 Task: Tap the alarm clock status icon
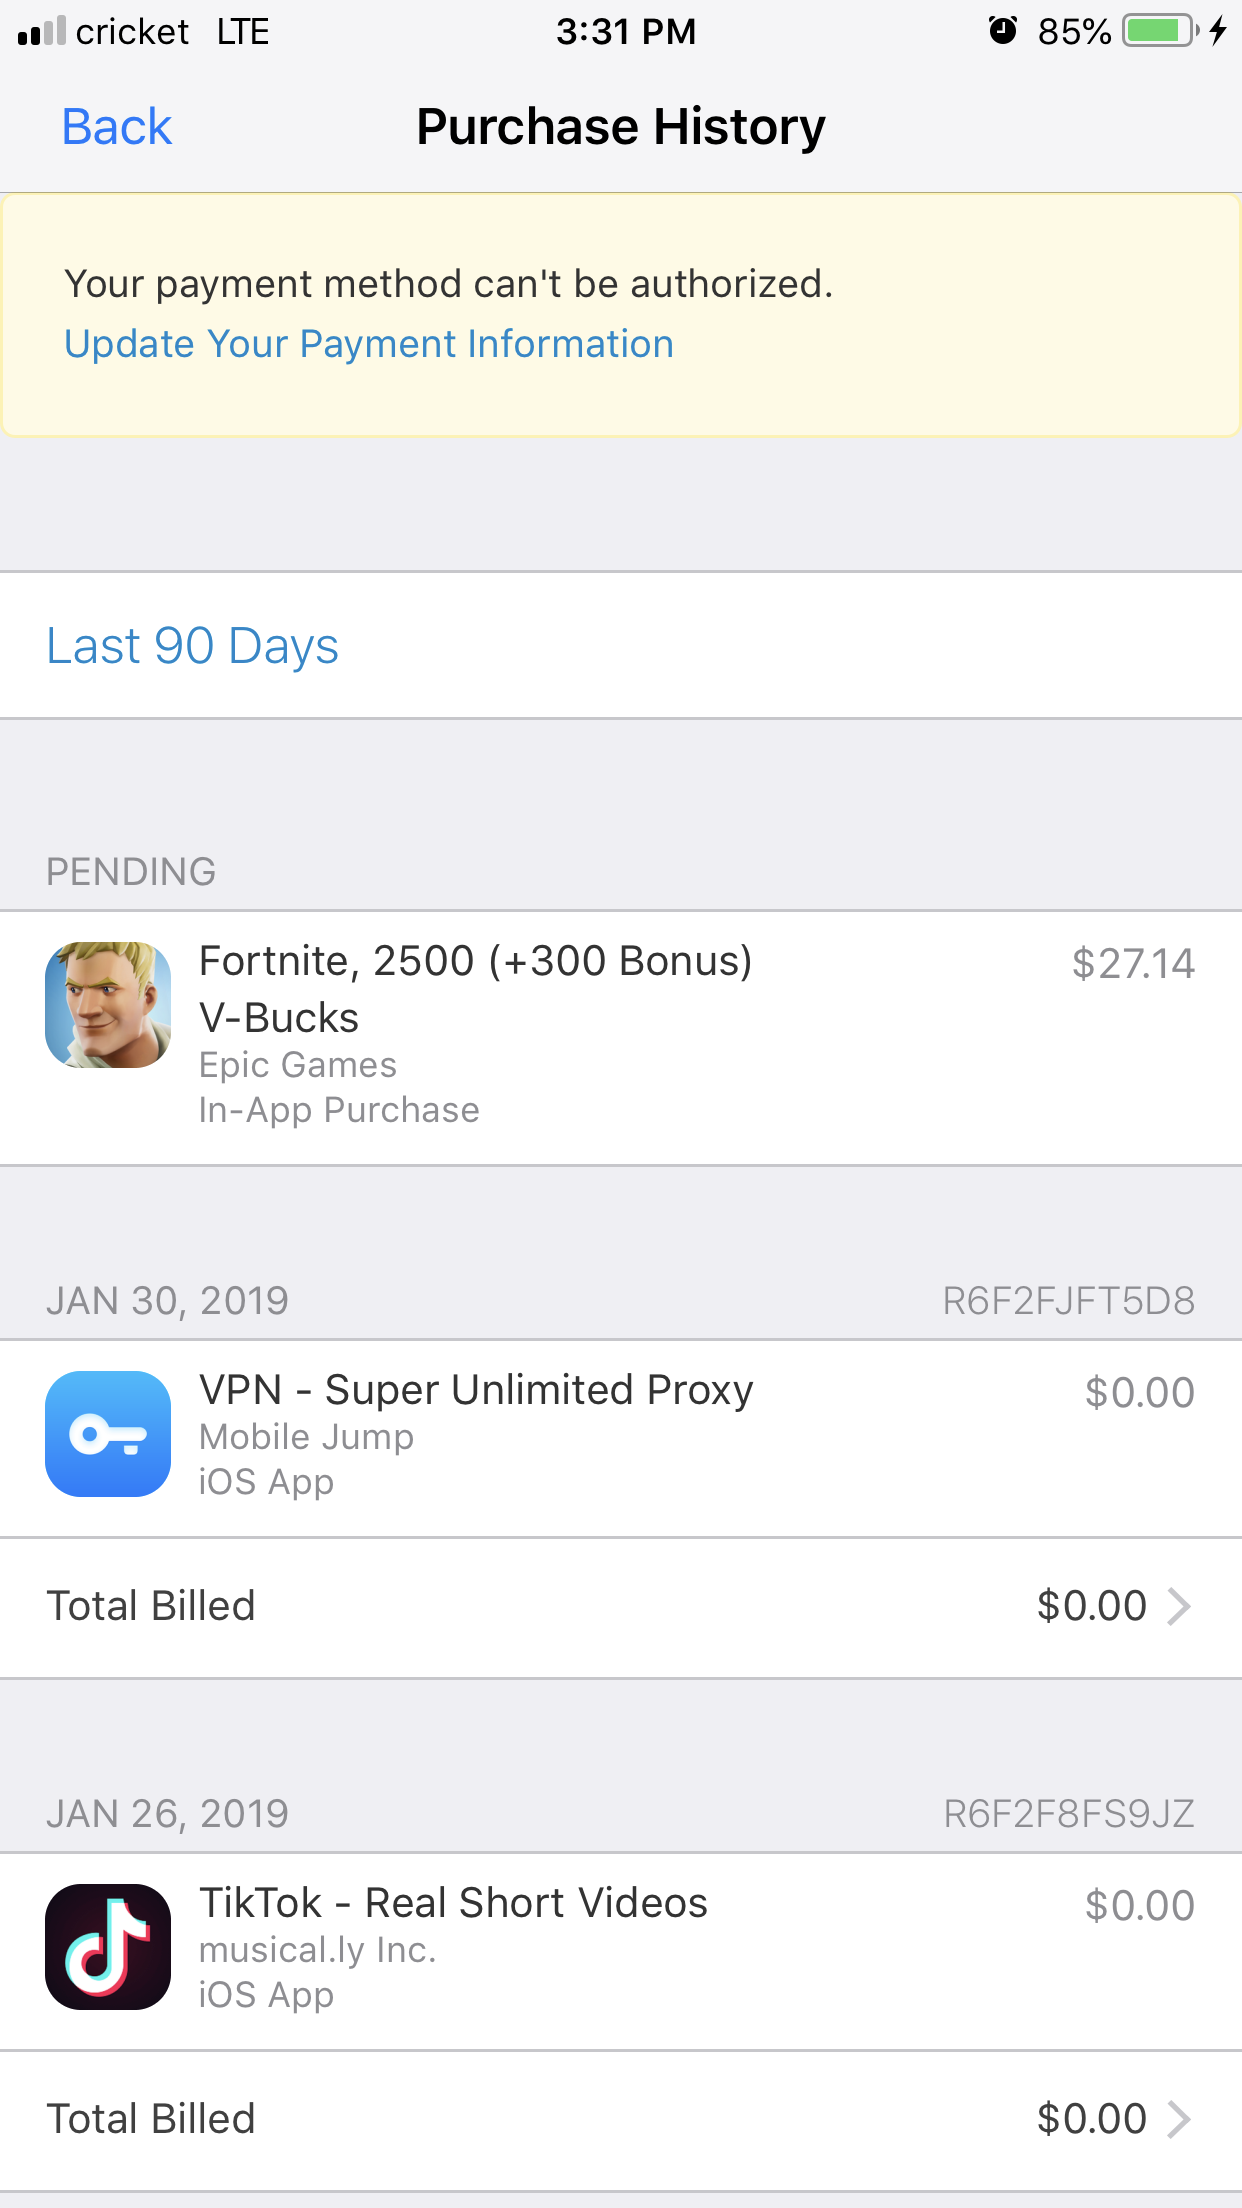click(1003, 31)
